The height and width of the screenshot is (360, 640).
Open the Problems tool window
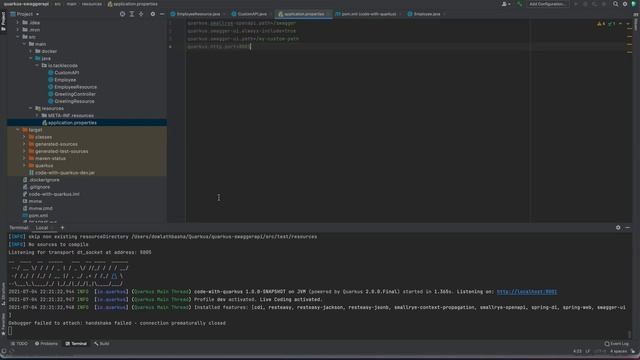pyautogui.click(x=47, y=344)
